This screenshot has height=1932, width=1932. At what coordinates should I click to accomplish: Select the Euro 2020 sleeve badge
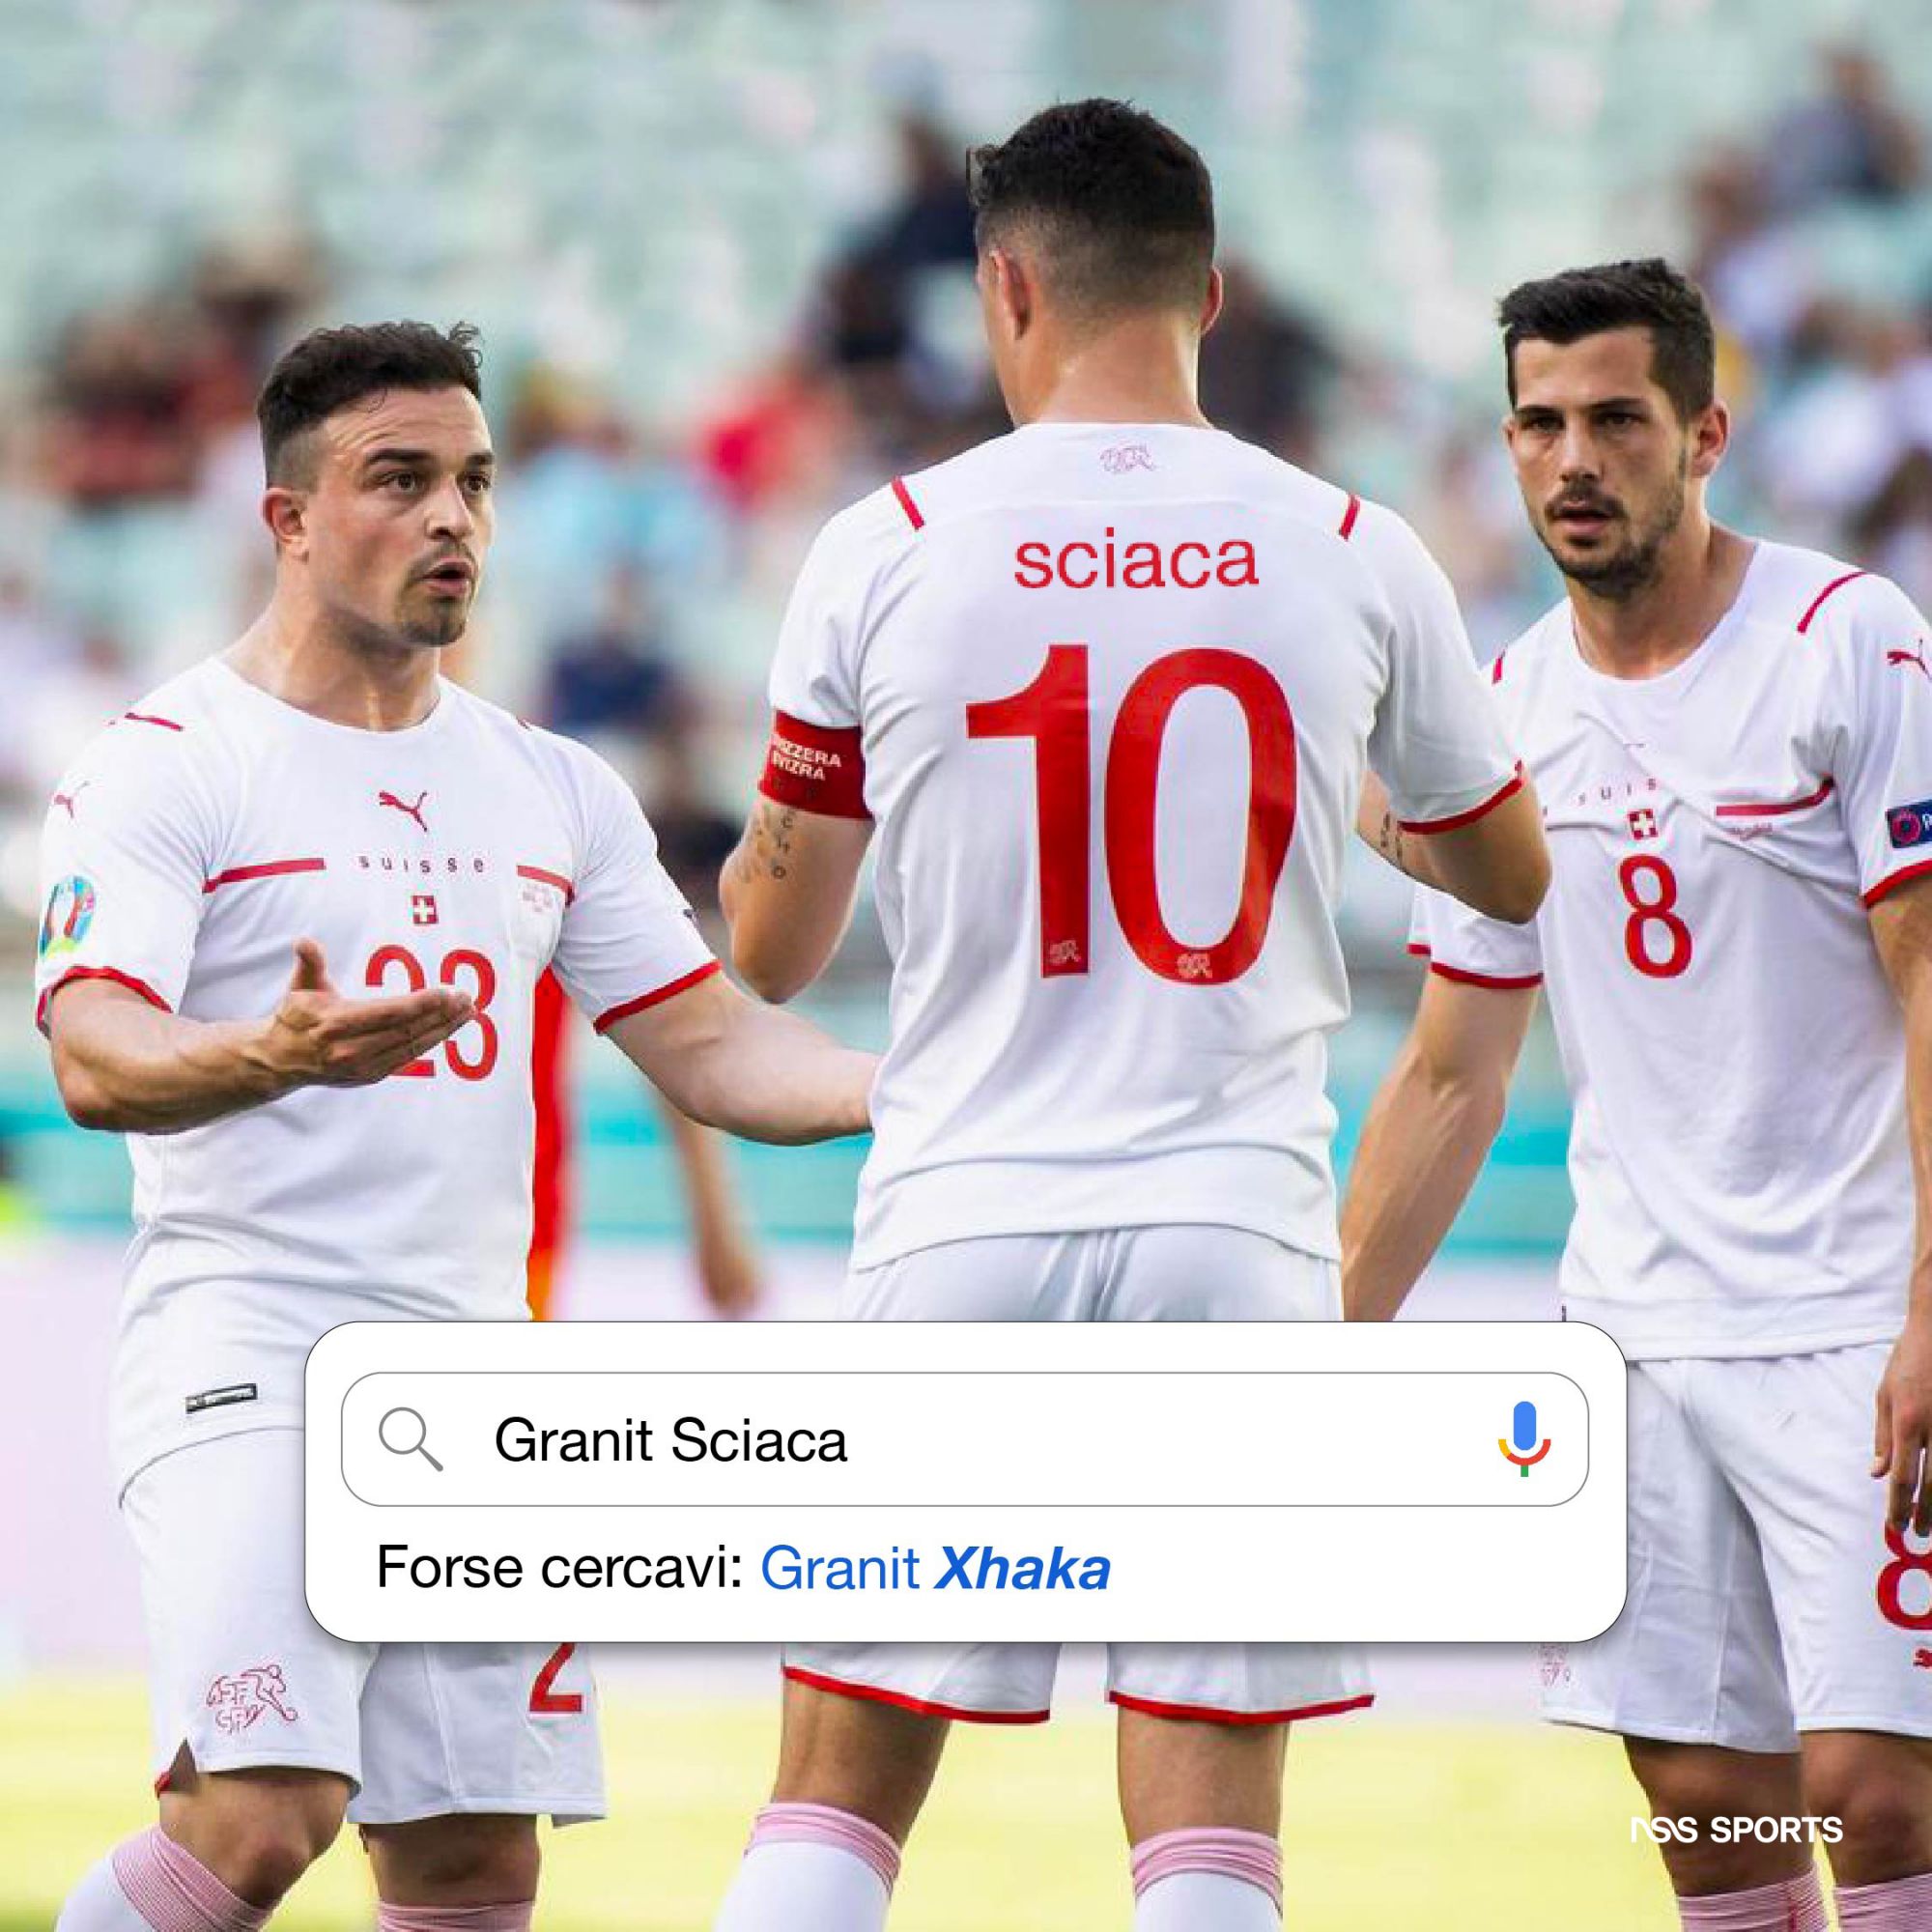point(67,917)
